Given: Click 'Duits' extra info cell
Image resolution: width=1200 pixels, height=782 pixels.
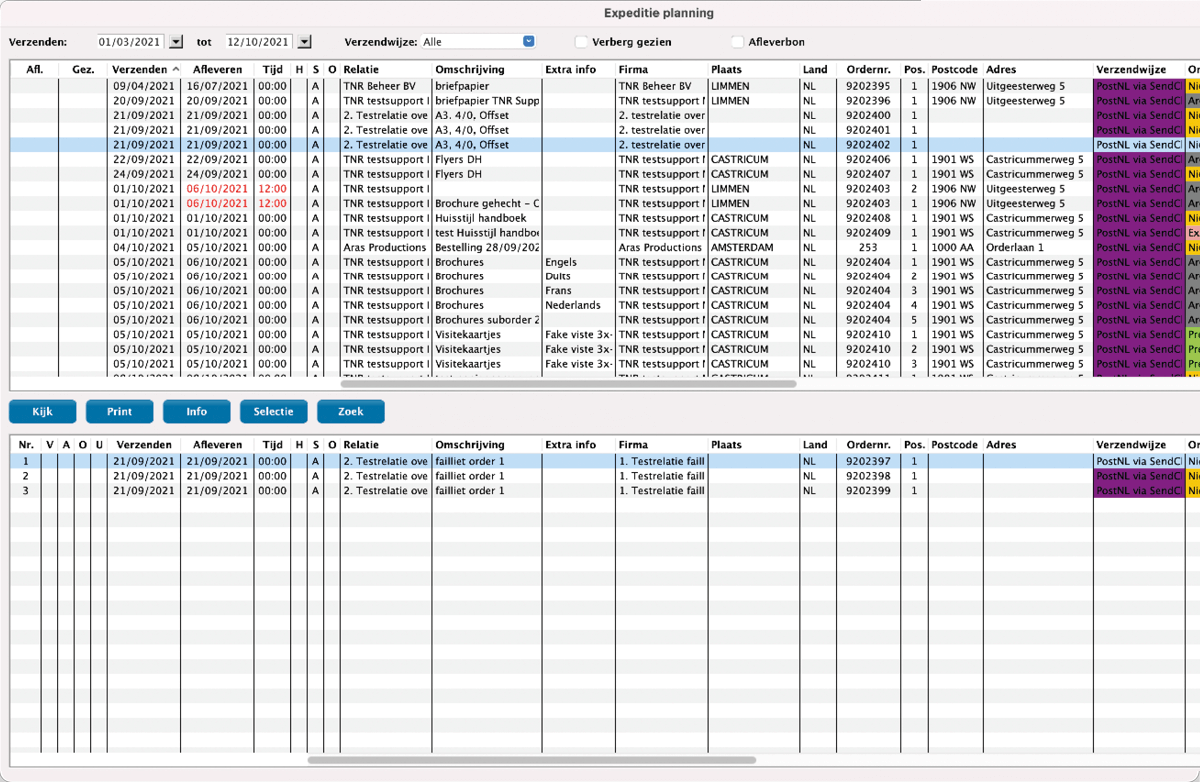Looking at the screenshot, I should pos(578,277).
